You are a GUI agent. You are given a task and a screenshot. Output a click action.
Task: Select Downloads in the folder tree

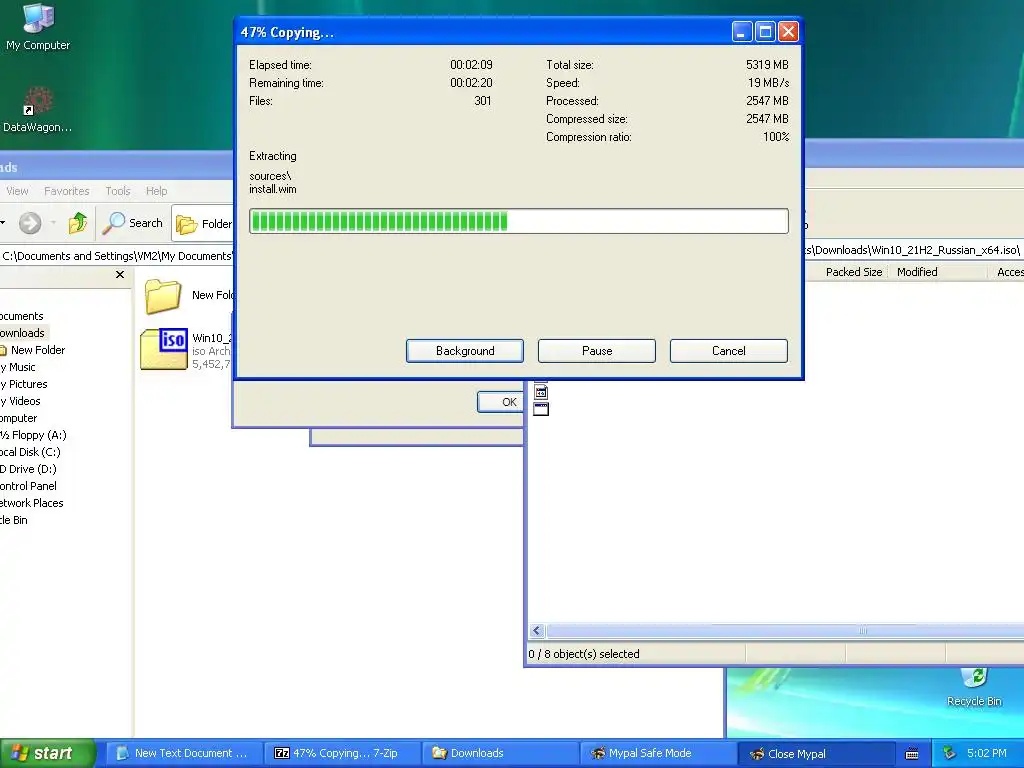pyautogui.click(x=23, y=333)
